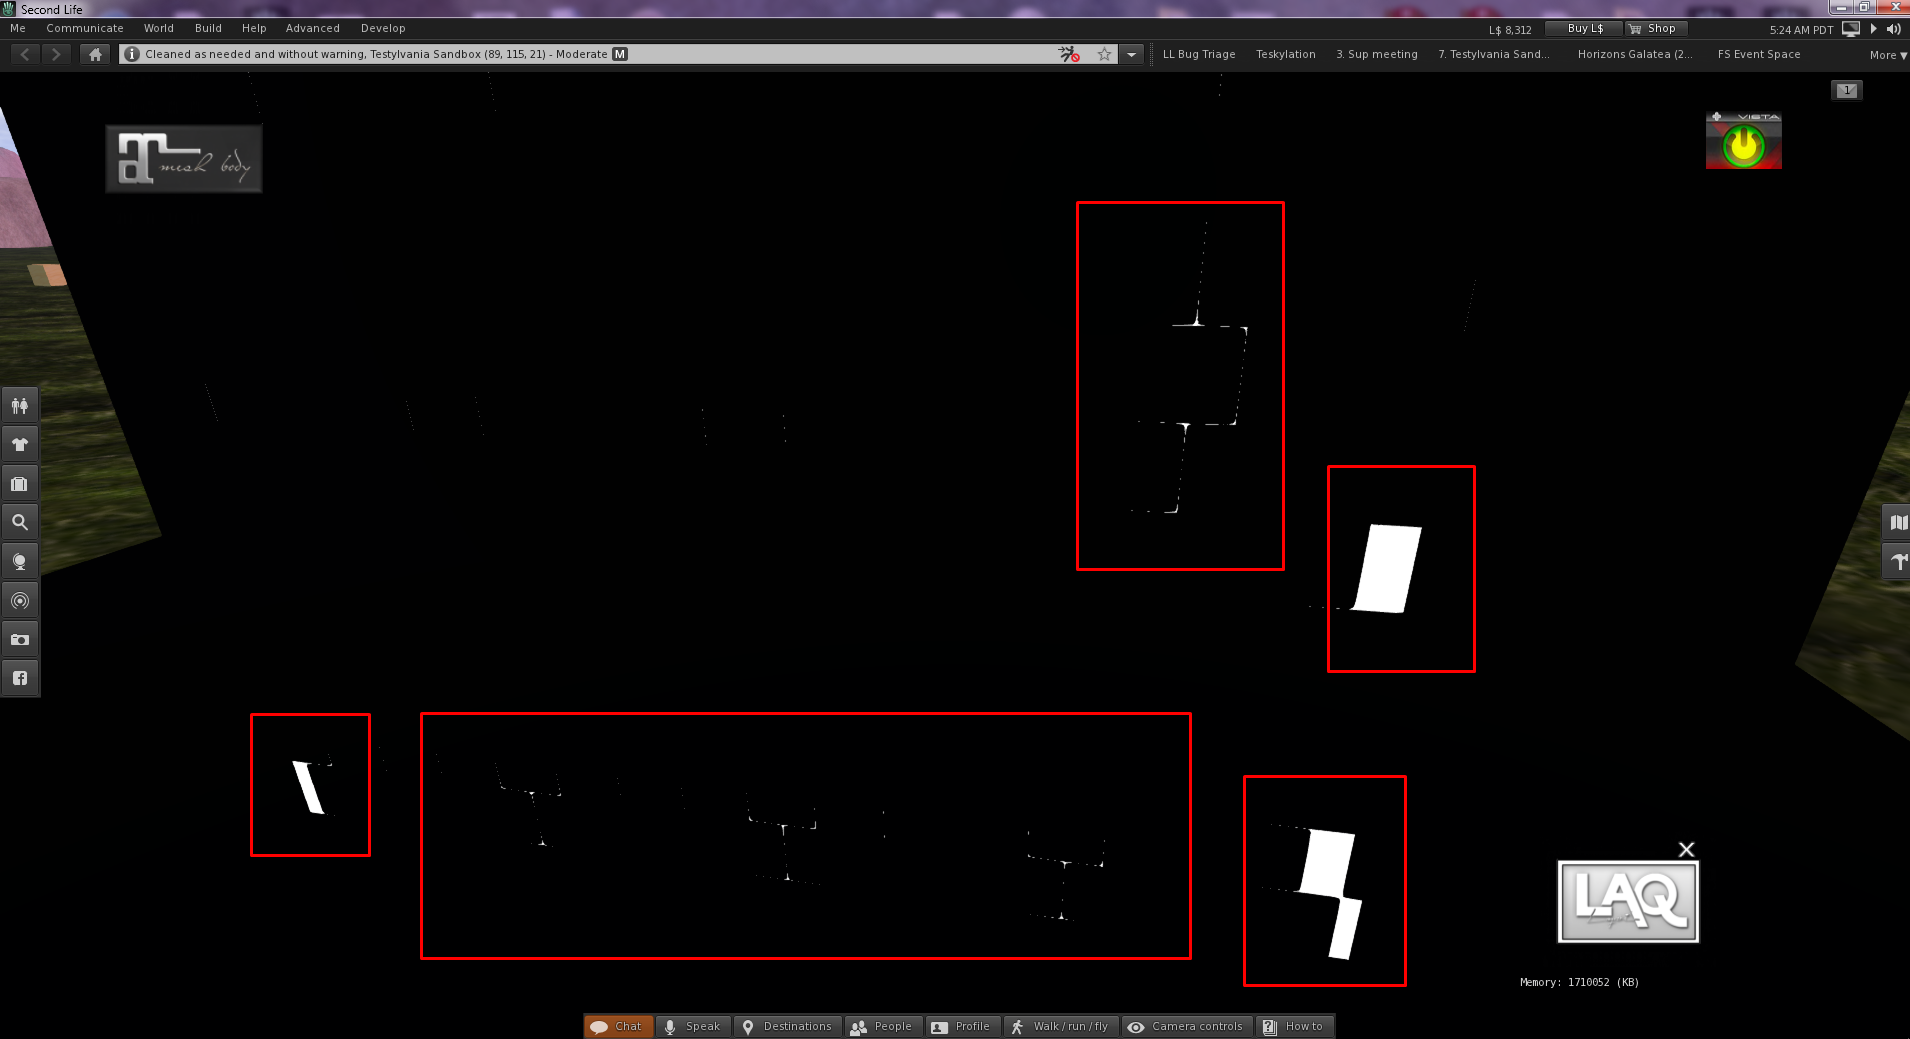Teleport to FS Event Space favorite
This screenshot has width=1910, height=1039.
[x=1759, y=54]
